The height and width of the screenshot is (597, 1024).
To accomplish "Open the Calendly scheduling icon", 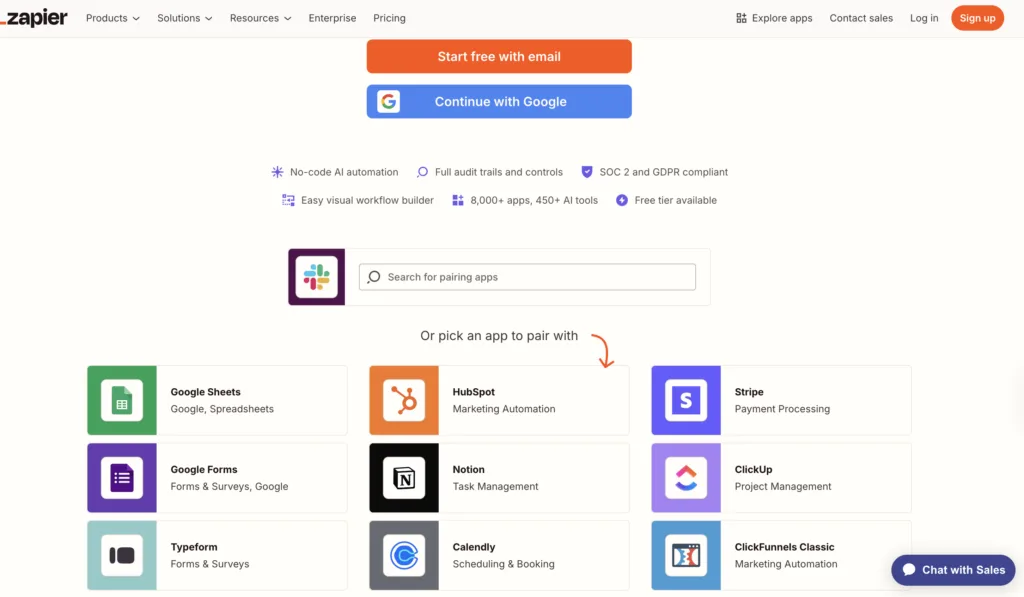I will click(x=404, y=555).
